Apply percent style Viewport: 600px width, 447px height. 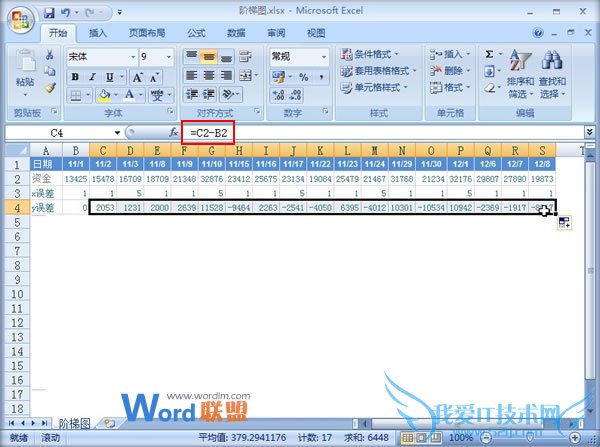click(x=304, y=77)
